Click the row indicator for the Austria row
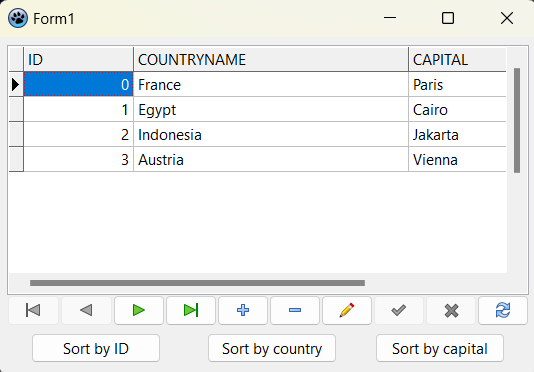Viewport: 534px width, 372px height. tap(16, 159)
